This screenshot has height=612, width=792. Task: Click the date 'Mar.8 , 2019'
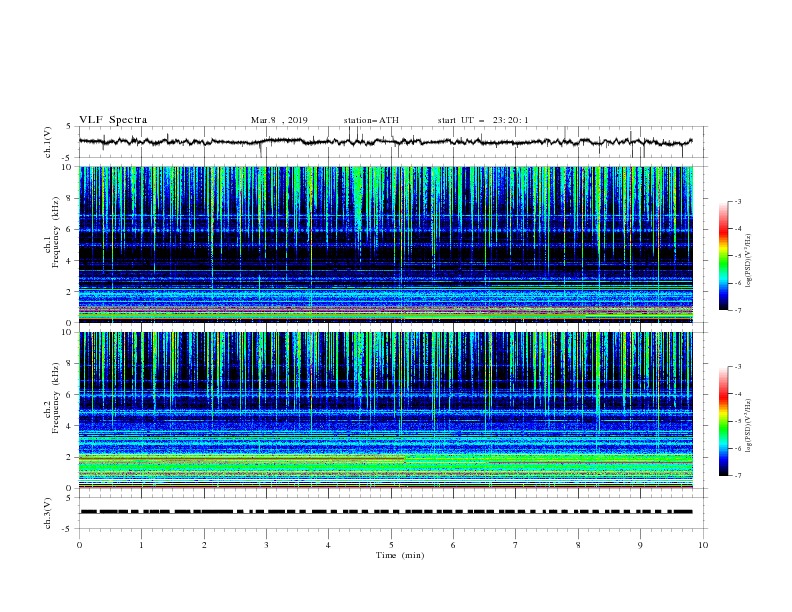tap(279, 120)
